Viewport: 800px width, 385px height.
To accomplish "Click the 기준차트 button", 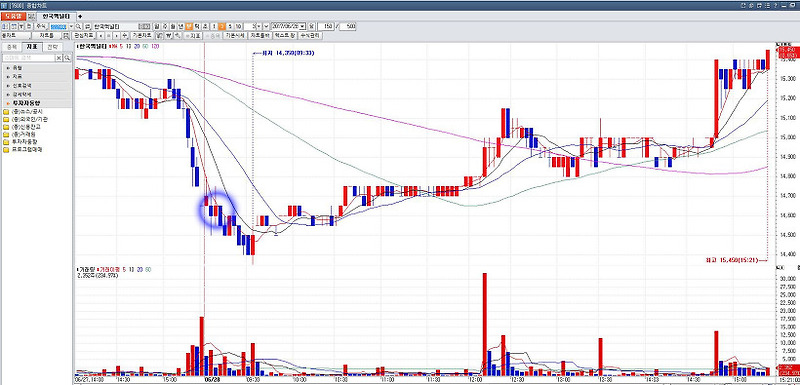I will pyautogui.click(x=142, y=36).
